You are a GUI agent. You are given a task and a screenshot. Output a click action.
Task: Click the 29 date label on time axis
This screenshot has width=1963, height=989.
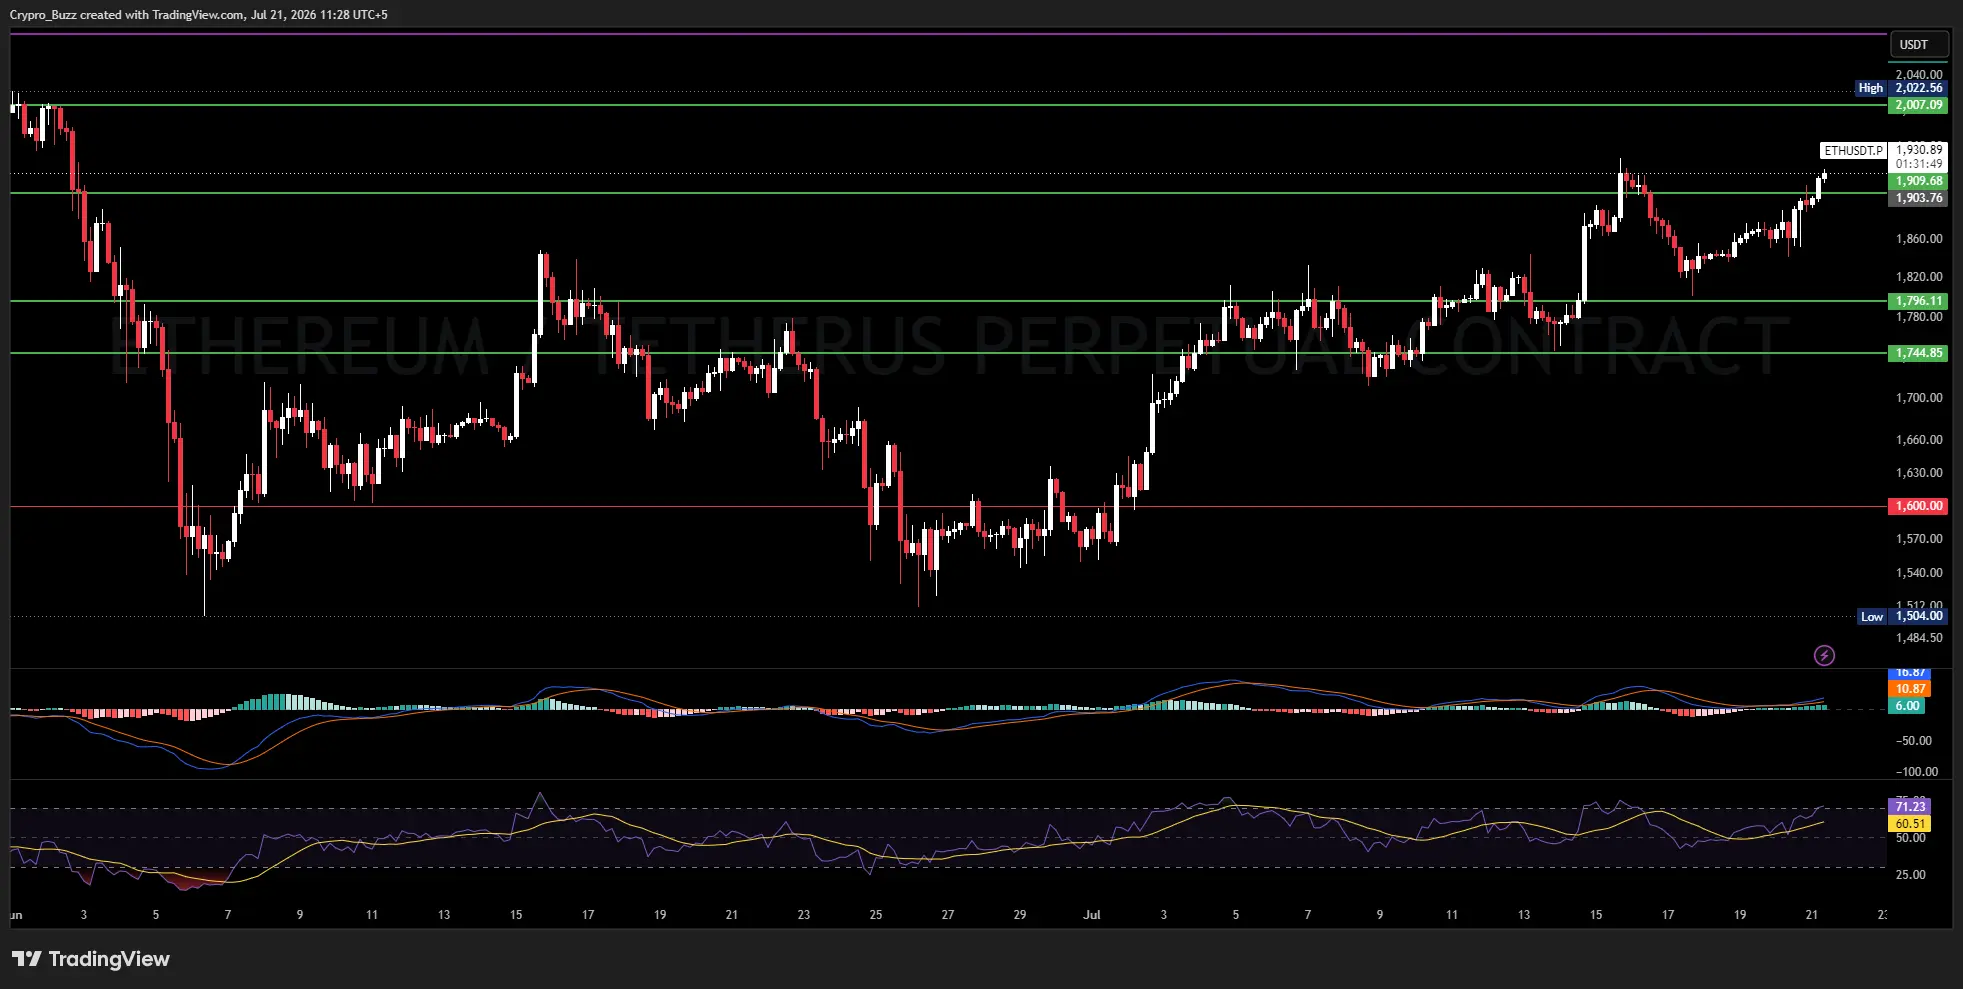[x=1020, y=915]
